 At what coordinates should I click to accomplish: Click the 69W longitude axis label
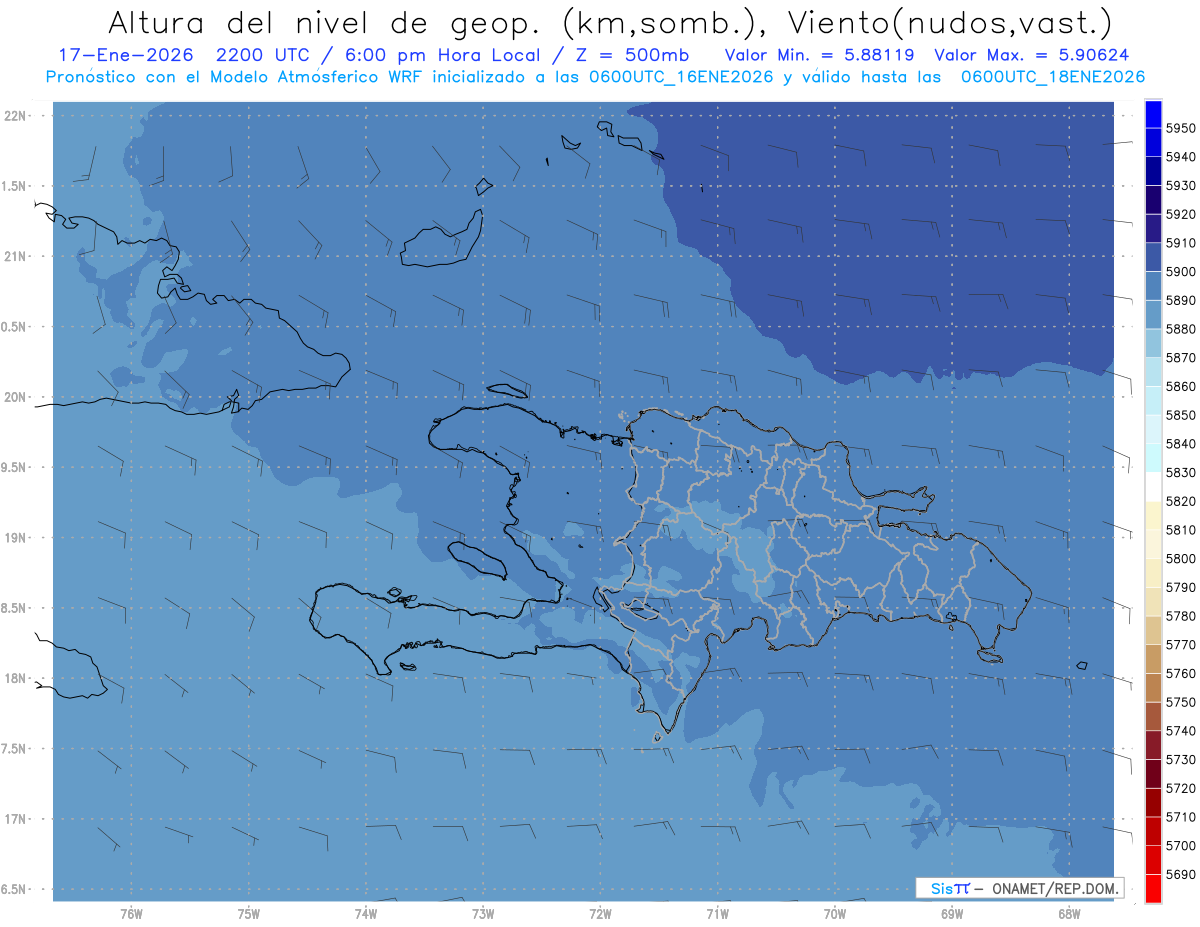952,913
